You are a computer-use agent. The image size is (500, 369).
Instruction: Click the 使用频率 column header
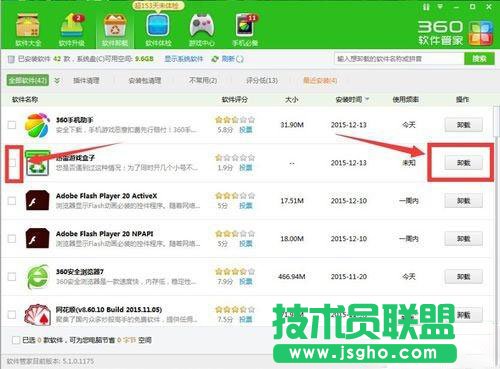pos(406,99)
